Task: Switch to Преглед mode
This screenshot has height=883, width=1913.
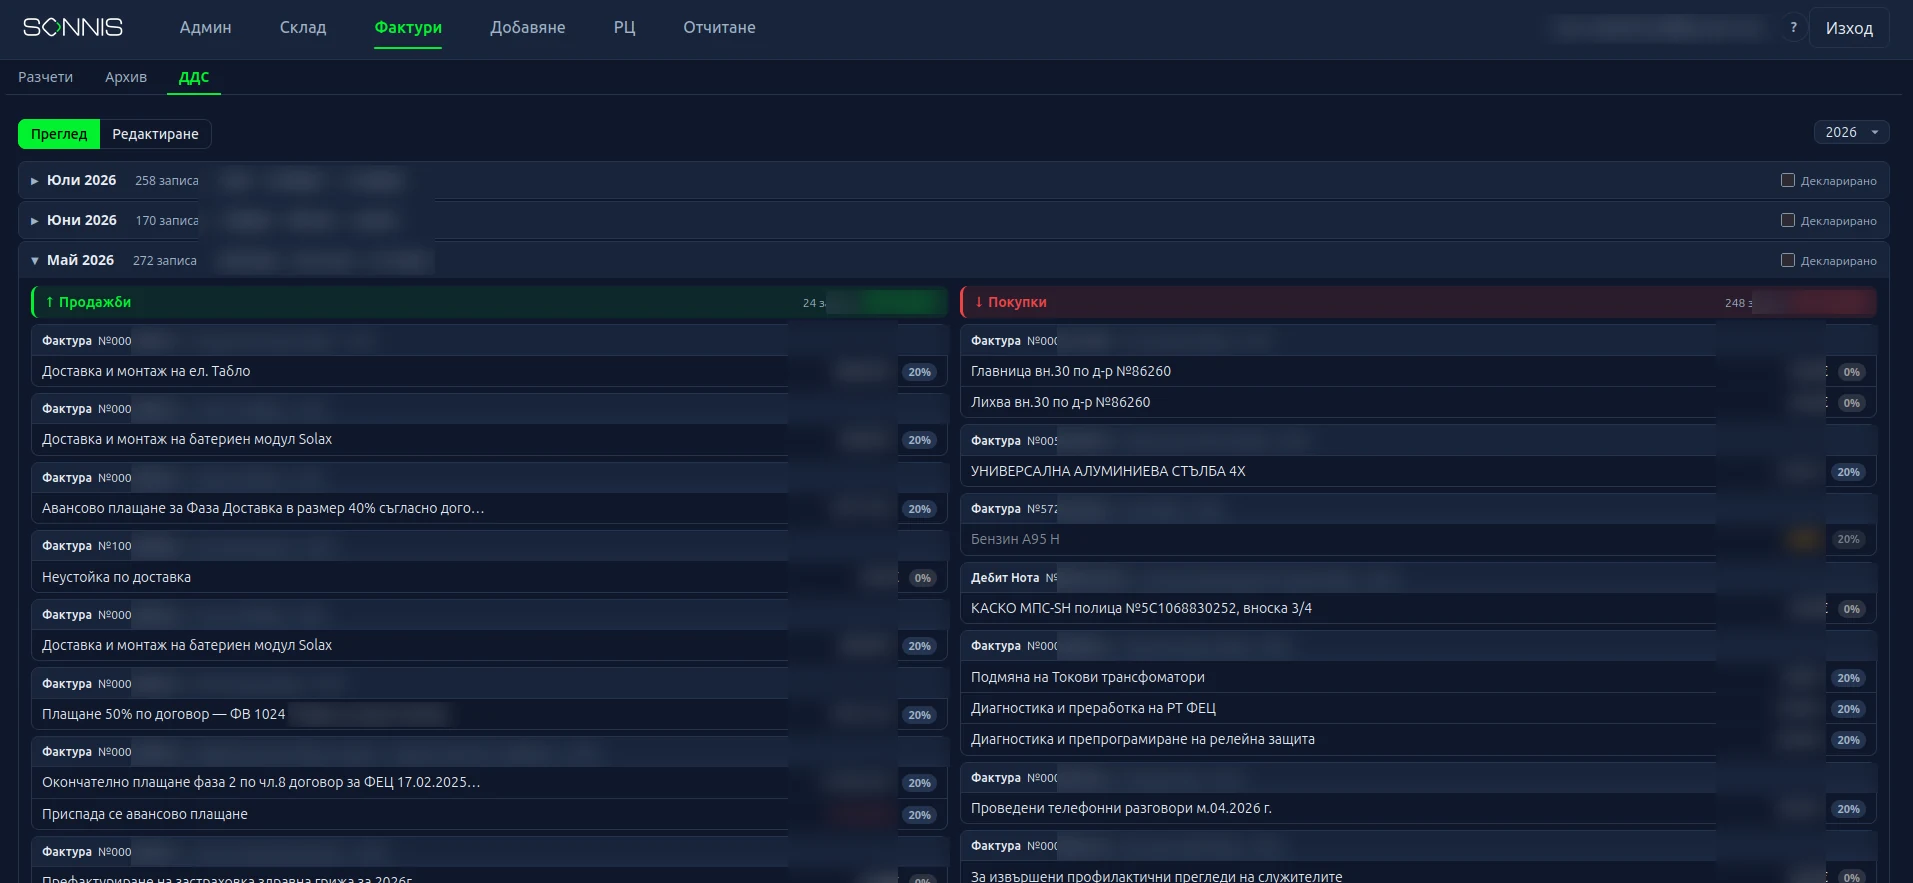Action: click(x=59, y=134)
